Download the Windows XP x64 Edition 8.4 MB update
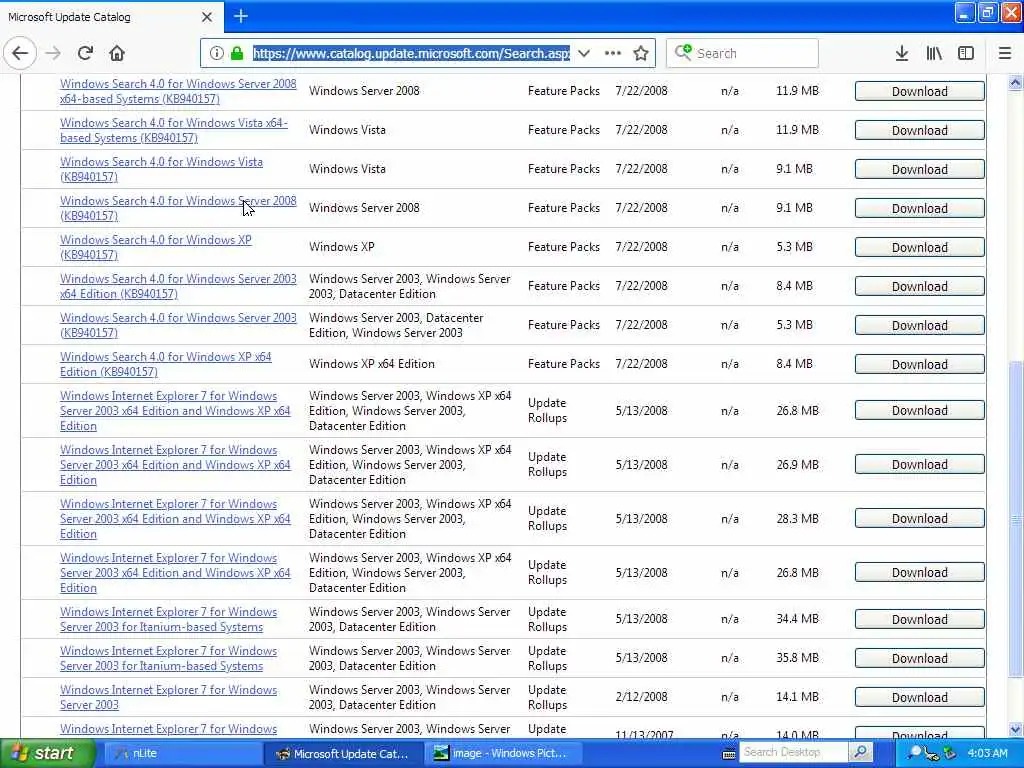The width and height of the screenshot is (1024, 768). tap(920, 364)
